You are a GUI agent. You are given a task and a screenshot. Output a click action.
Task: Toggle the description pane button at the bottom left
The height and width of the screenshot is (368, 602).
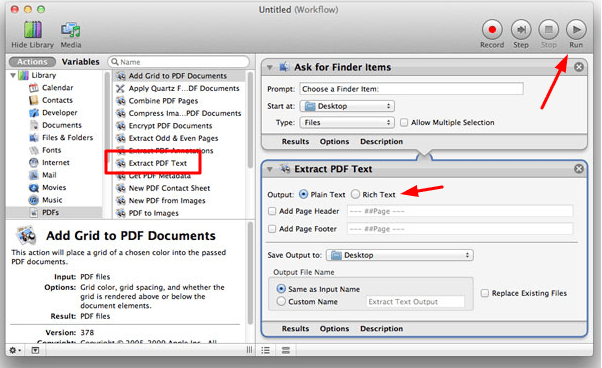[x=35, y=350]
